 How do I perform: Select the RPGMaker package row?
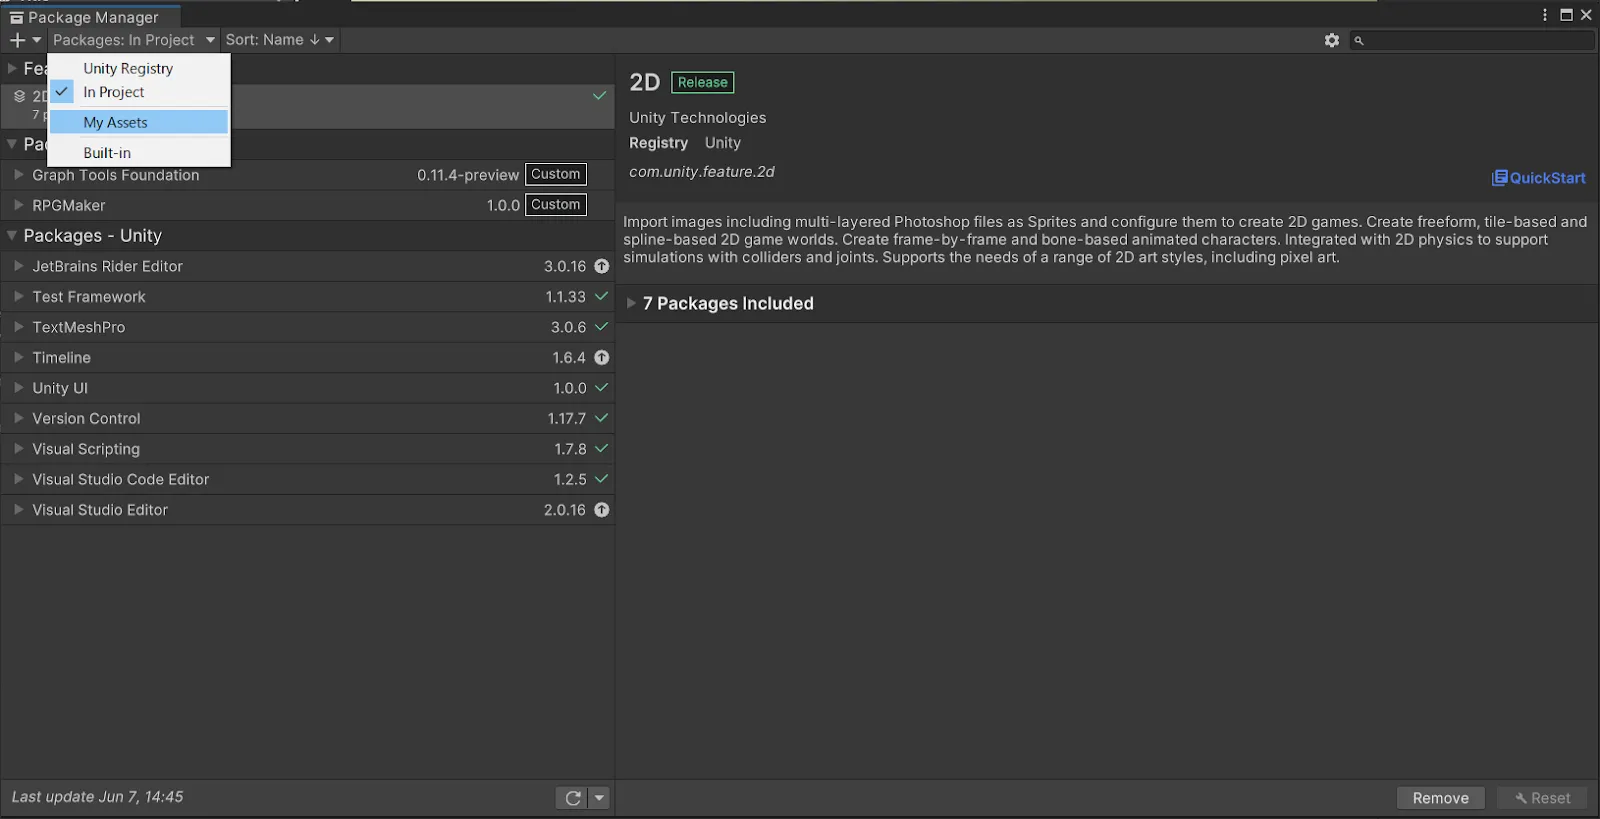(x=307, y=205)
